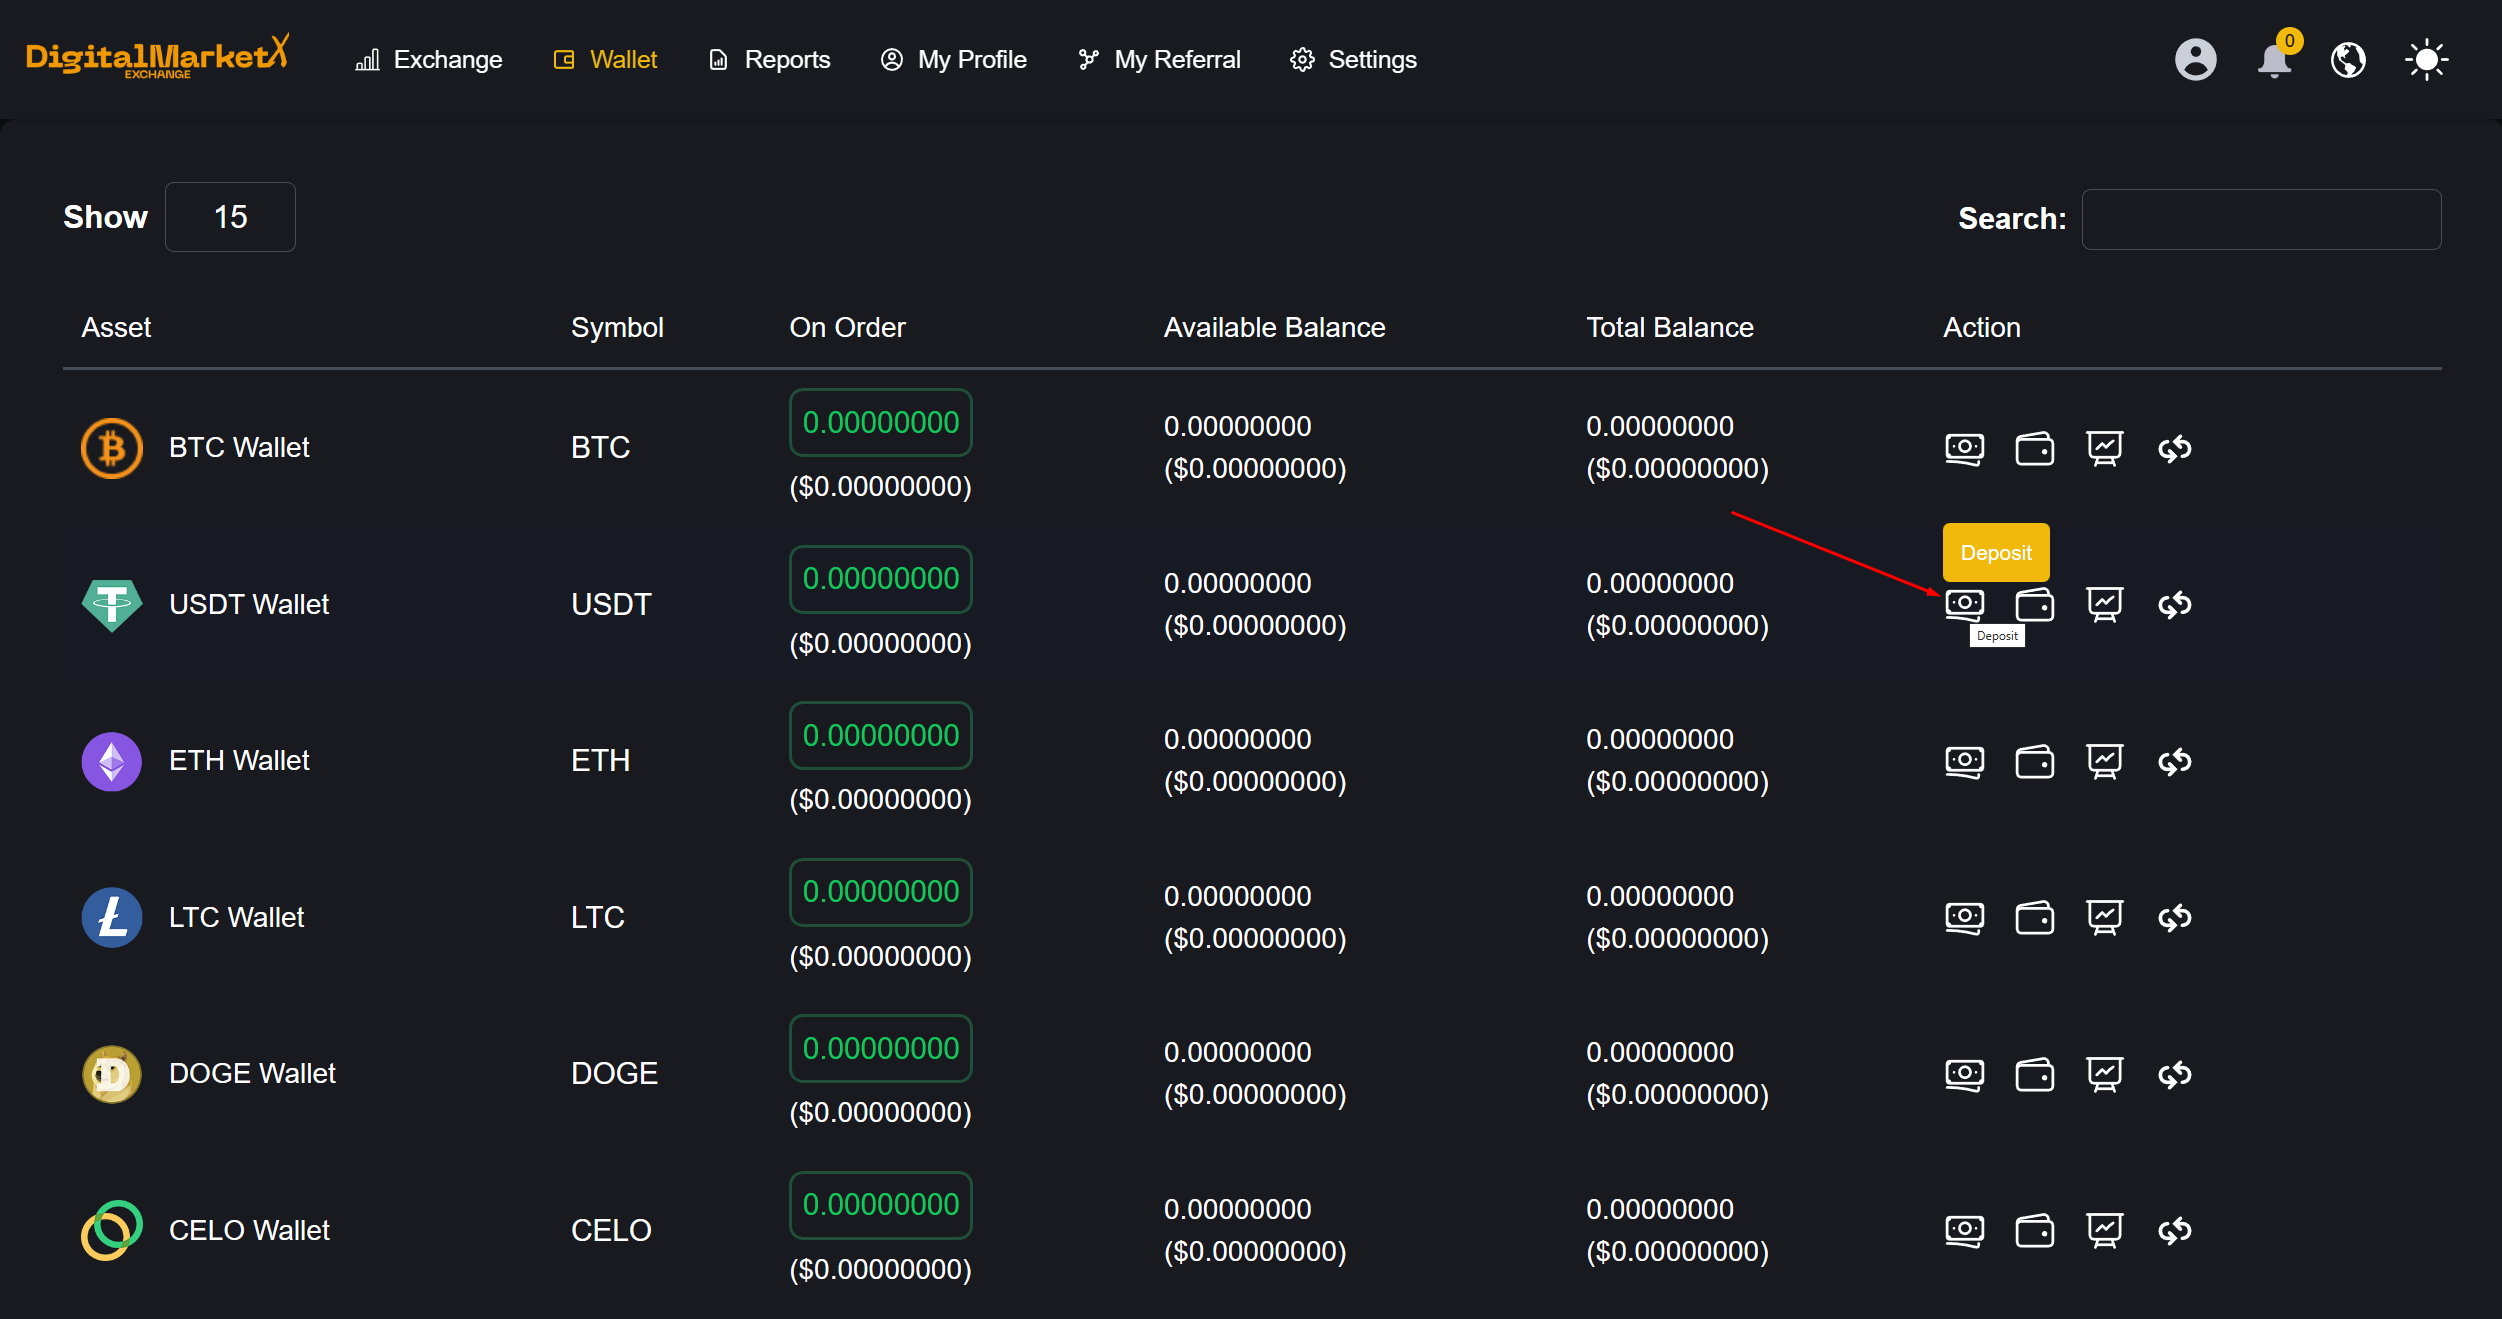Image resolution: width=2502 pixels, height=1319 pixels.
Task: Click the LTC swap arrows icon
Action: tap(2174, 917)
